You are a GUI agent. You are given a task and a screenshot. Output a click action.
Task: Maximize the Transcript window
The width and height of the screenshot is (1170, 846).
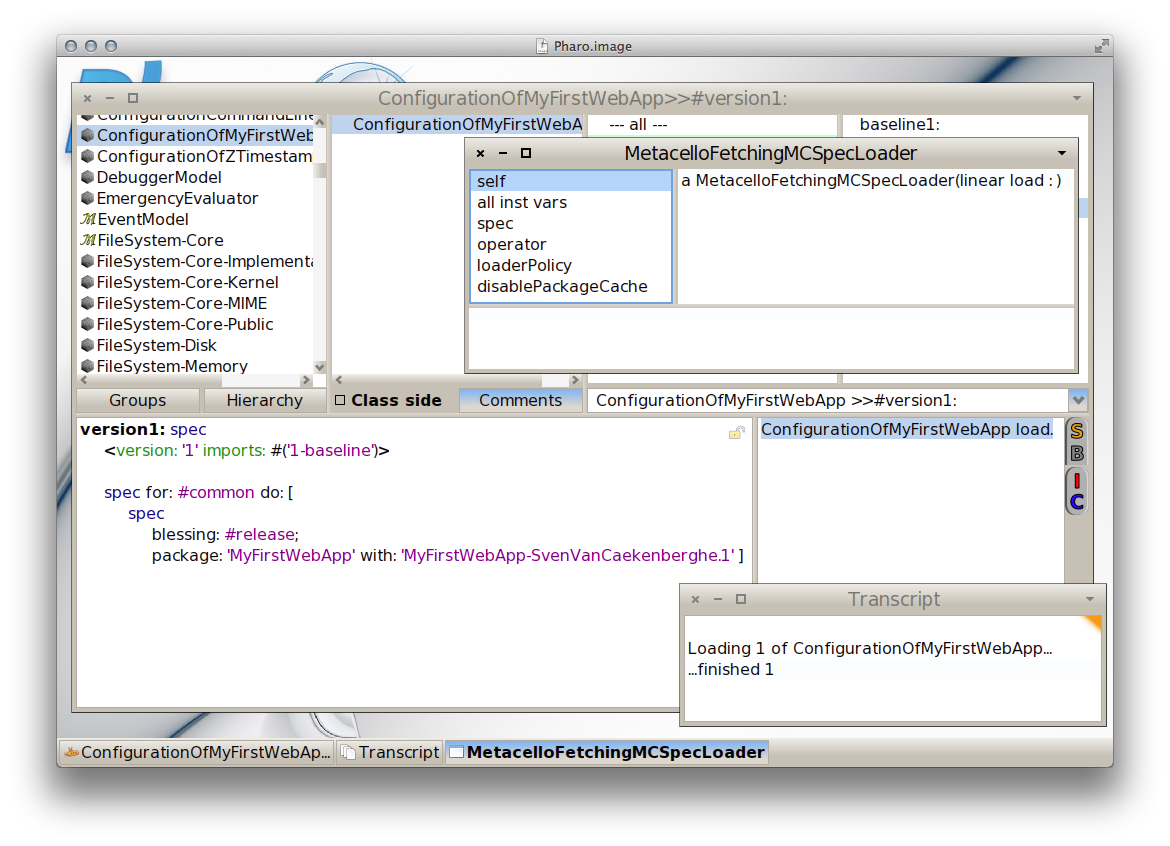pyautogui.click(x=741, y=599)
